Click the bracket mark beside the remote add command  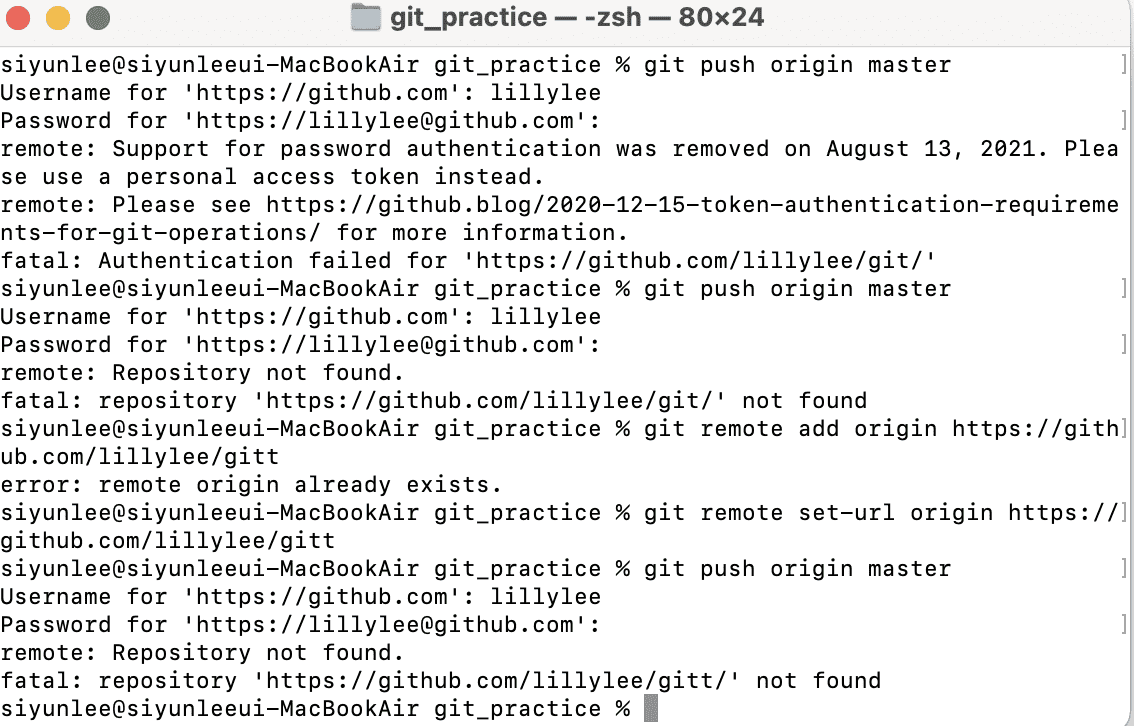[x=1125, y=429]
